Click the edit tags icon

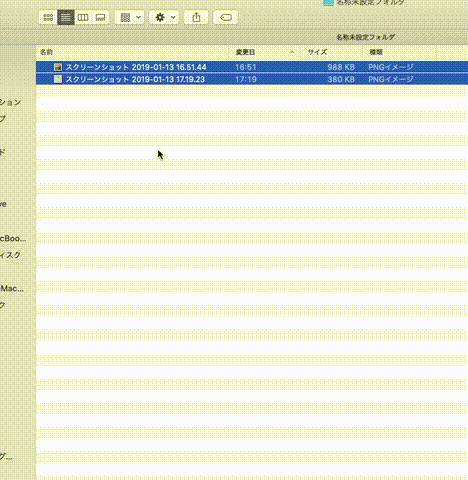226,17
